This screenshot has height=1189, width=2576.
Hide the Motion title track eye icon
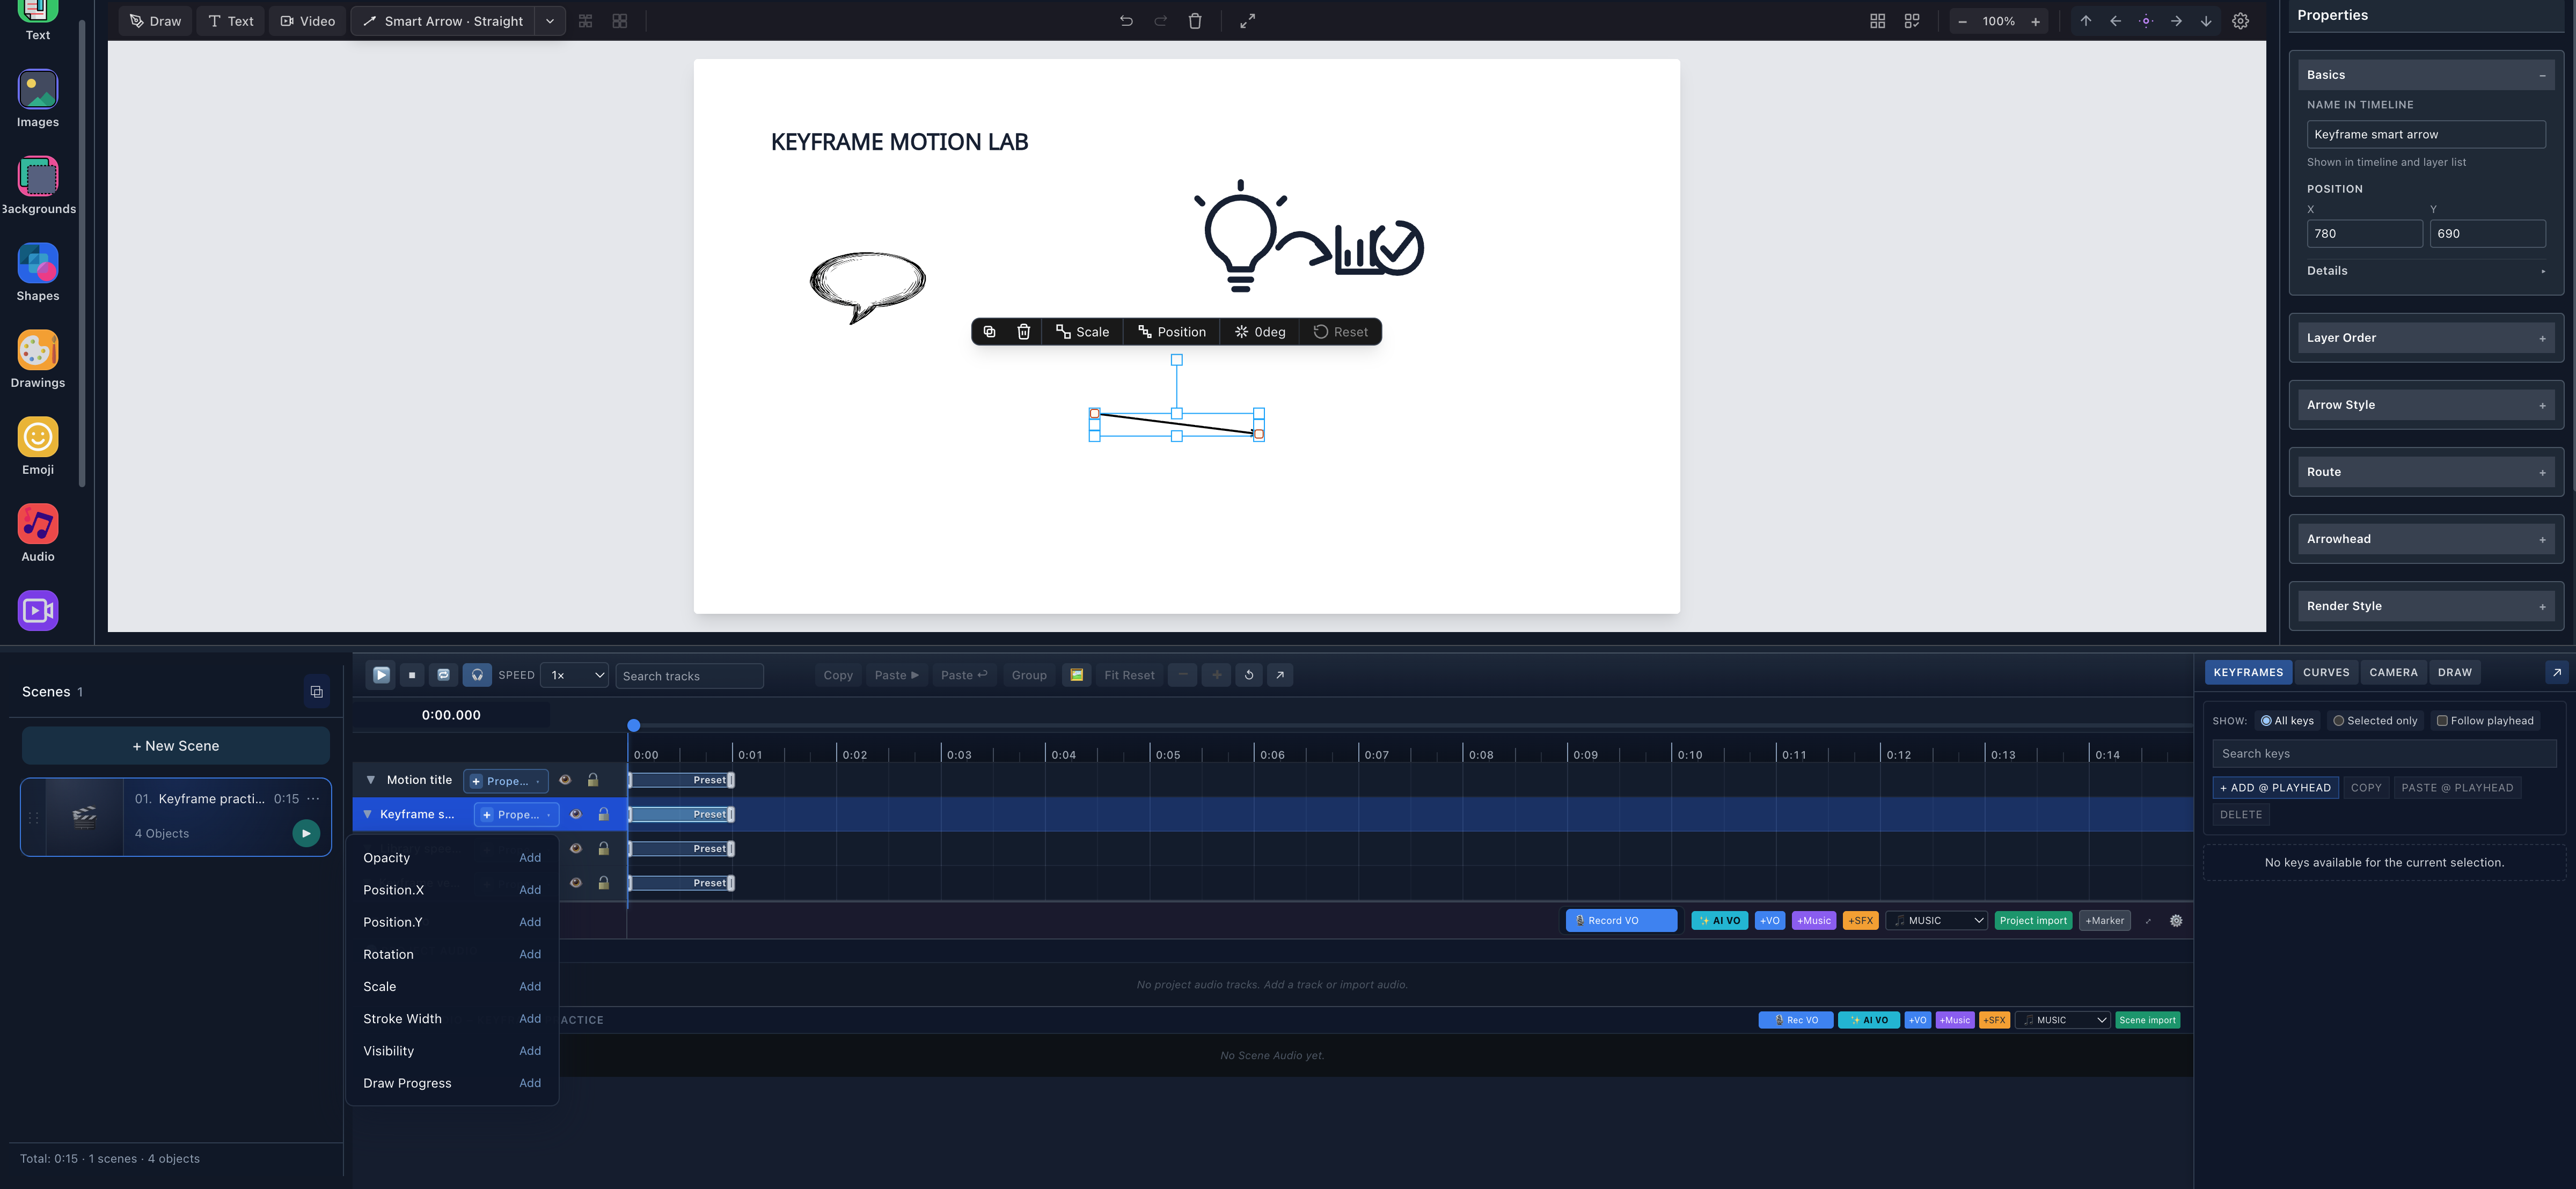(565, 780)
